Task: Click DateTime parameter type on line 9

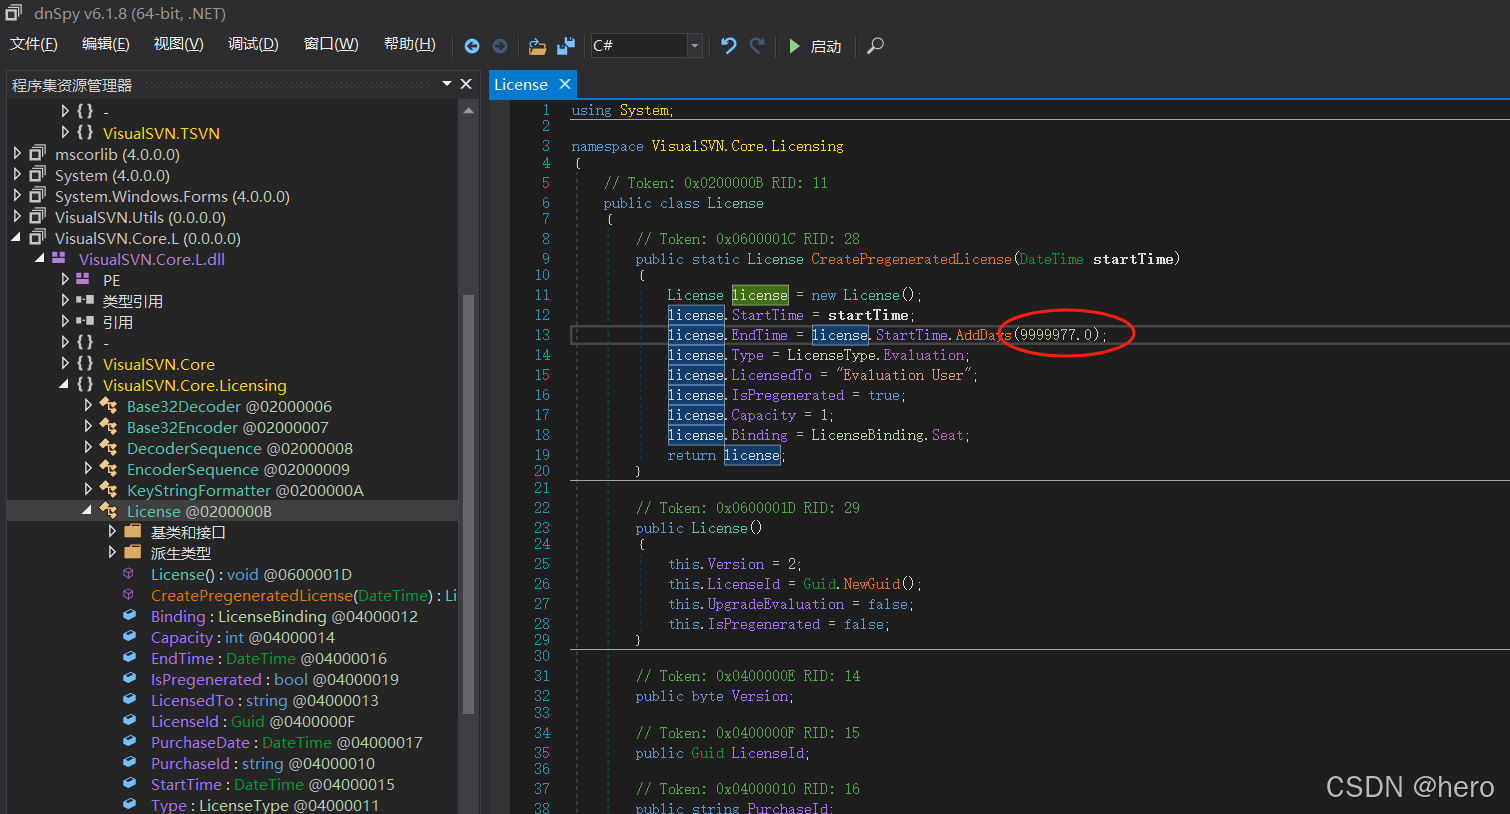Action: click(x=1052, y=259)
